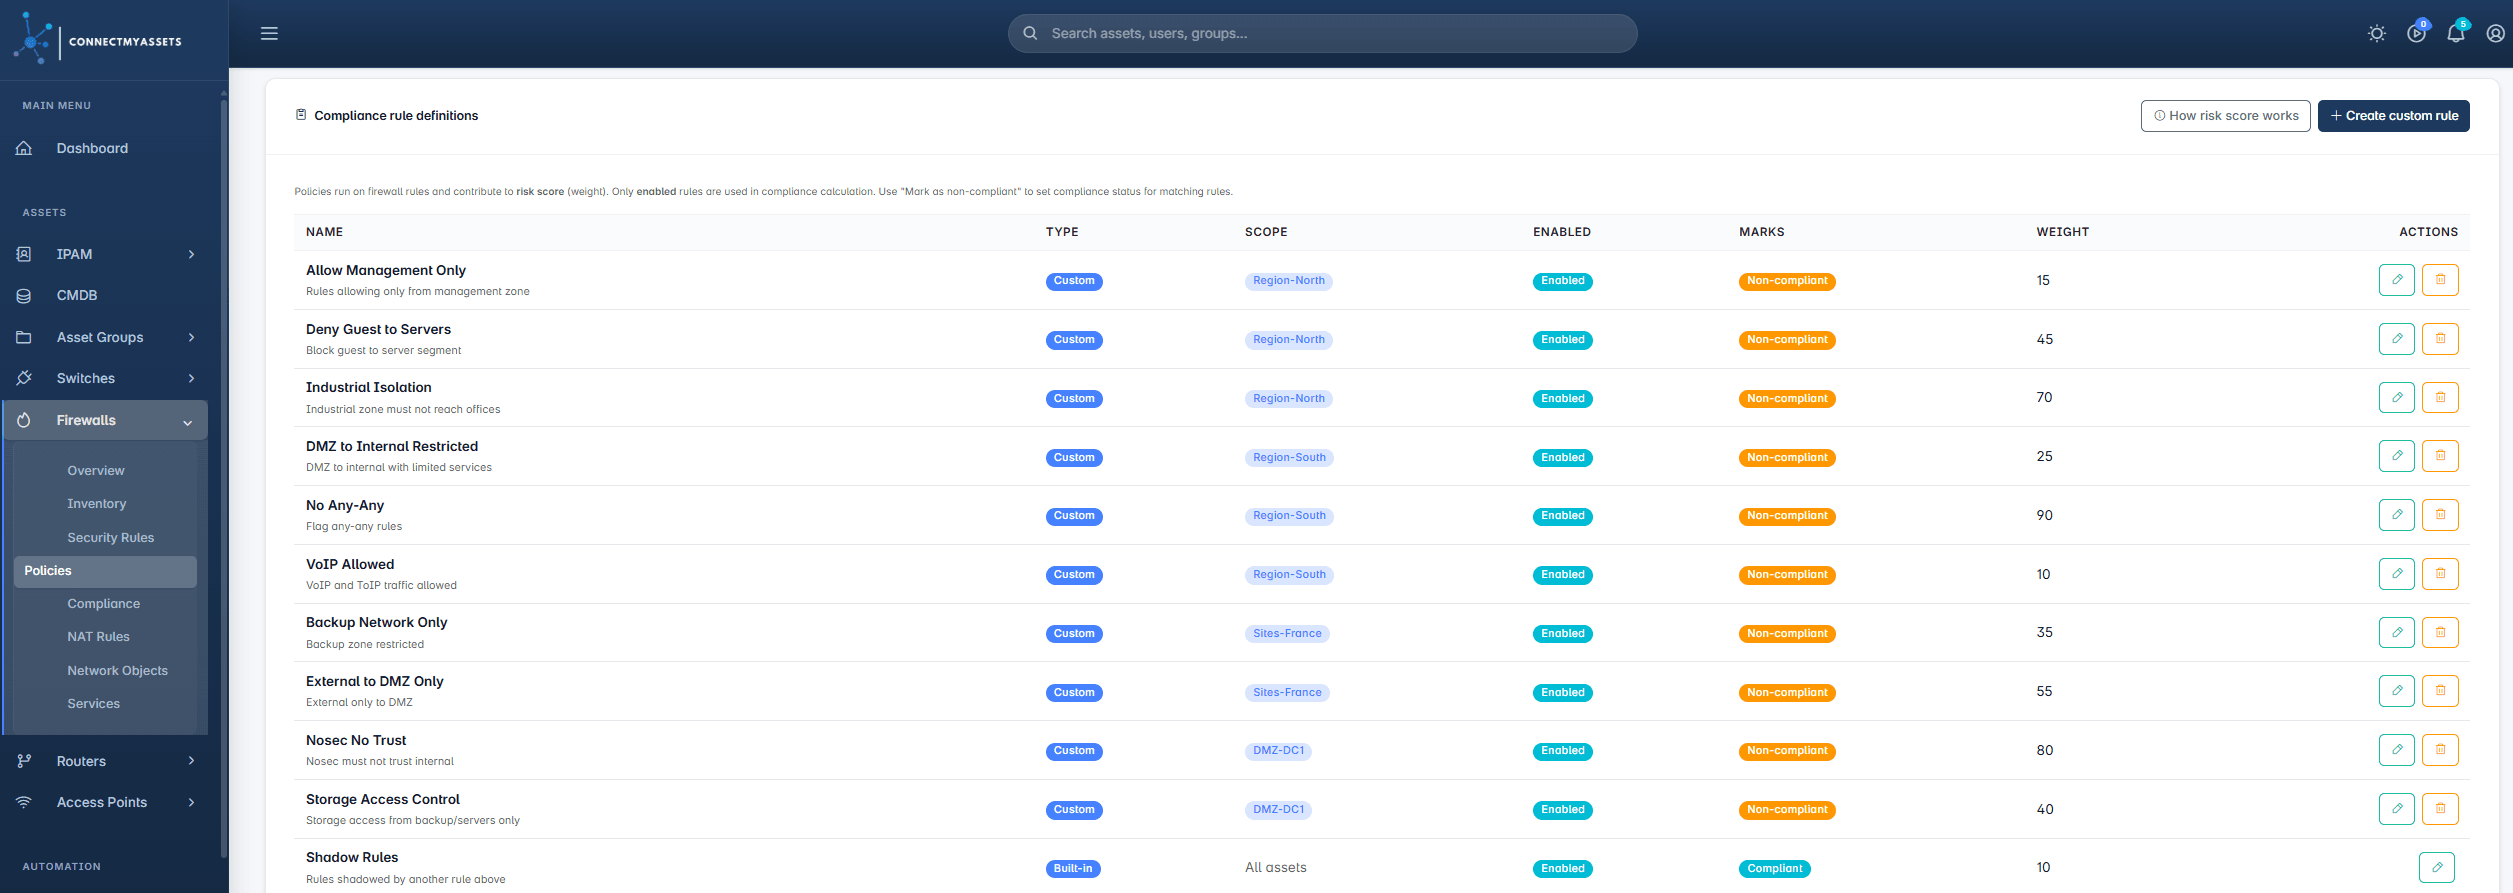This screenshot has width=2513, height=893.
Task: Edit the Shadow Rules built-in rule
Action: (2437, 867)
